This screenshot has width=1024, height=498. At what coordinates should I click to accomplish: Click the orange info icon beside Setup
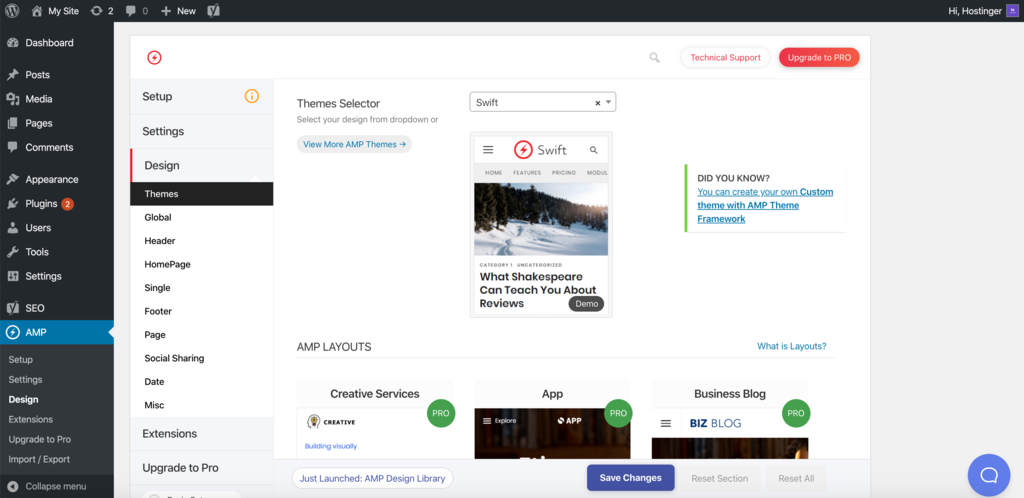coord(251,96)
